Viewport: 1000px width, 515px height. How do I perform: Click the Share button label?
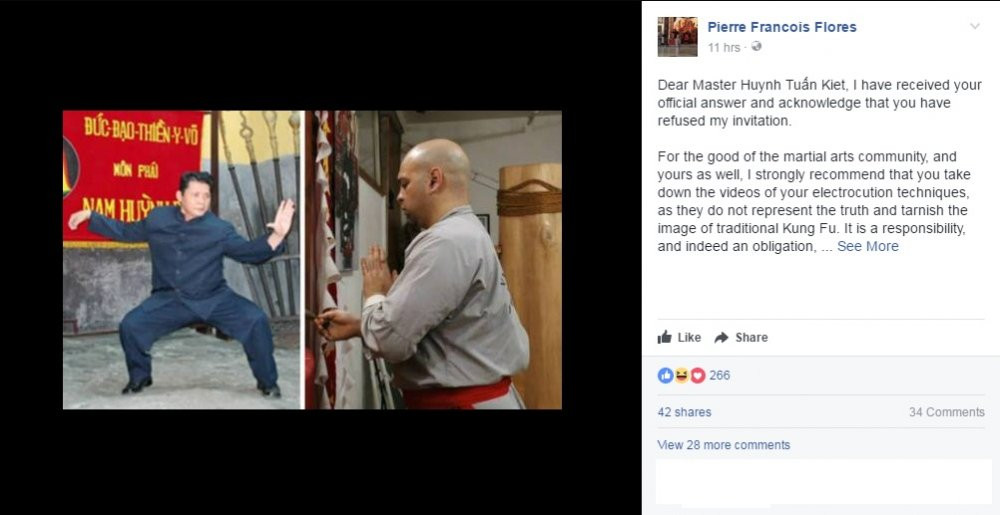click(751, 337)
